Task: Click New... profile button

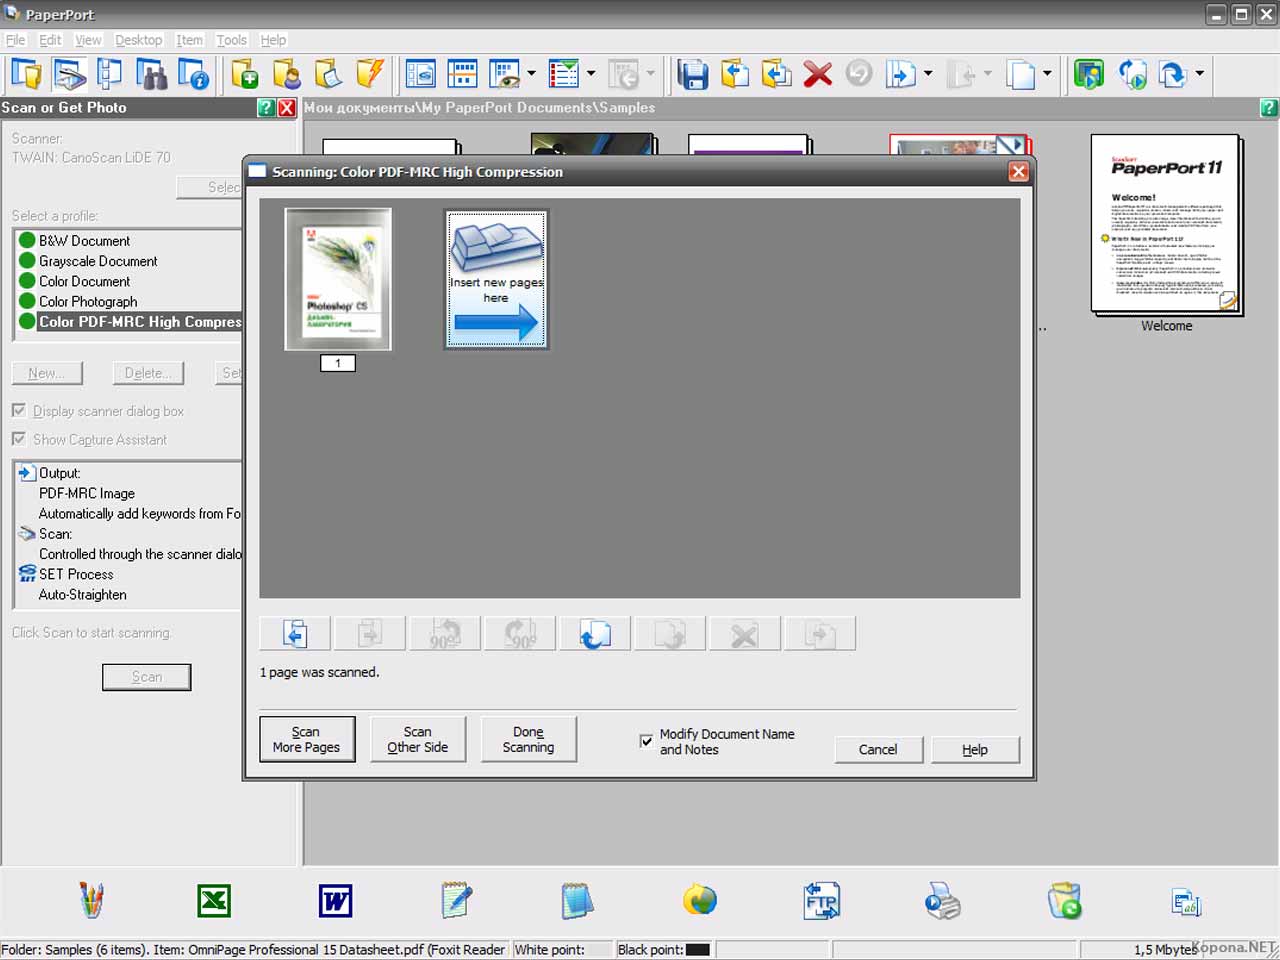Action: [47, 373]
